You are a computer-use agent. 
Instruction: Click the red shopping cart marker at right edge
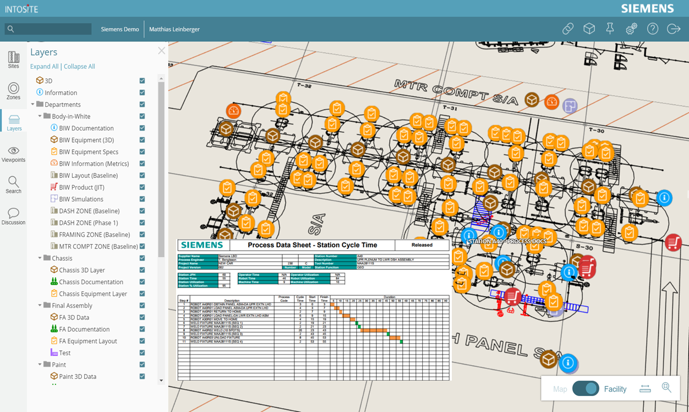click(x=673, y=242)
